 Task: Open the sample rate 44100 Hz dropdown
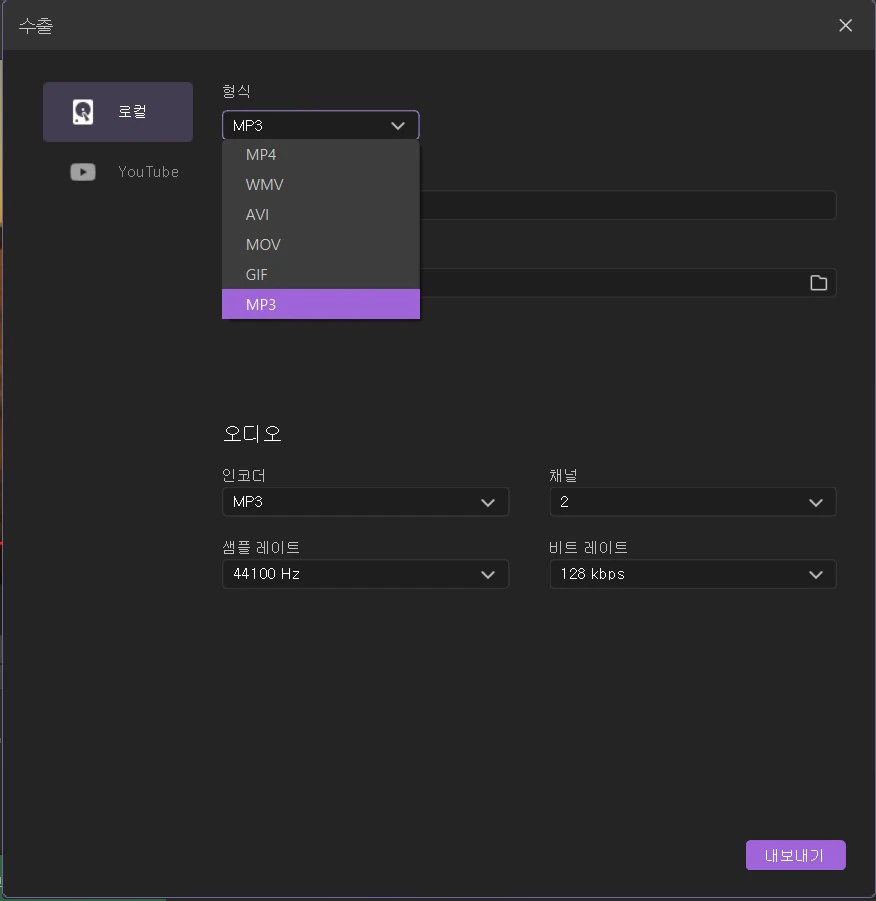coord(366,574)
